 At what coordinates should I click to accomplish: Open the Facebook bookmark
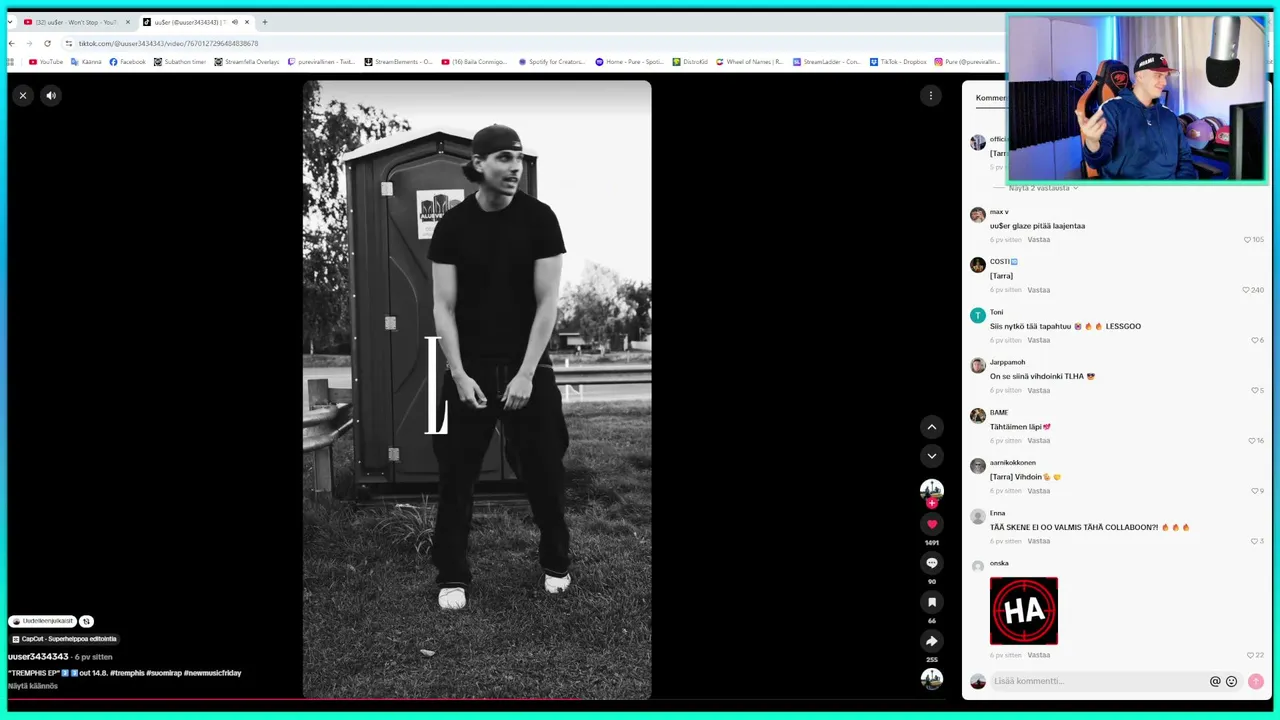127,62
